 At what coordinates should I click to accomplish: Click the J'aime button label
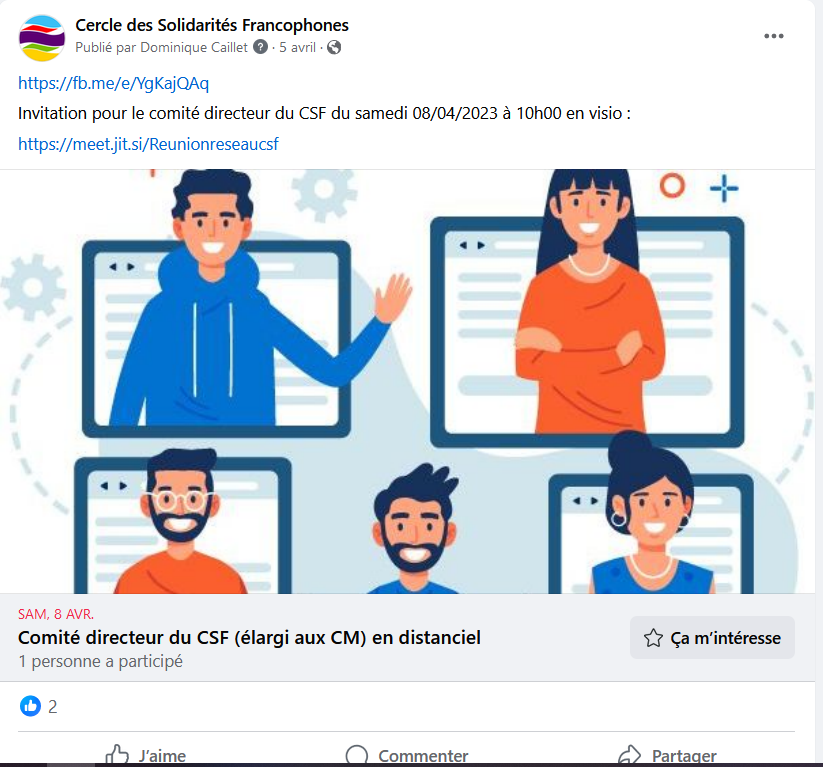(x=162, y=755)
